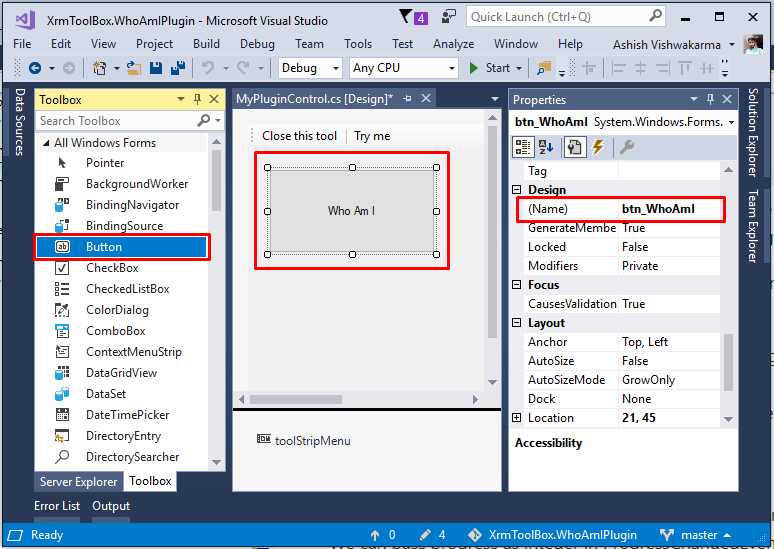The height and width of the screenshot is (549, 774).
Task: Click the notifications flag icon
Action: 405,17
